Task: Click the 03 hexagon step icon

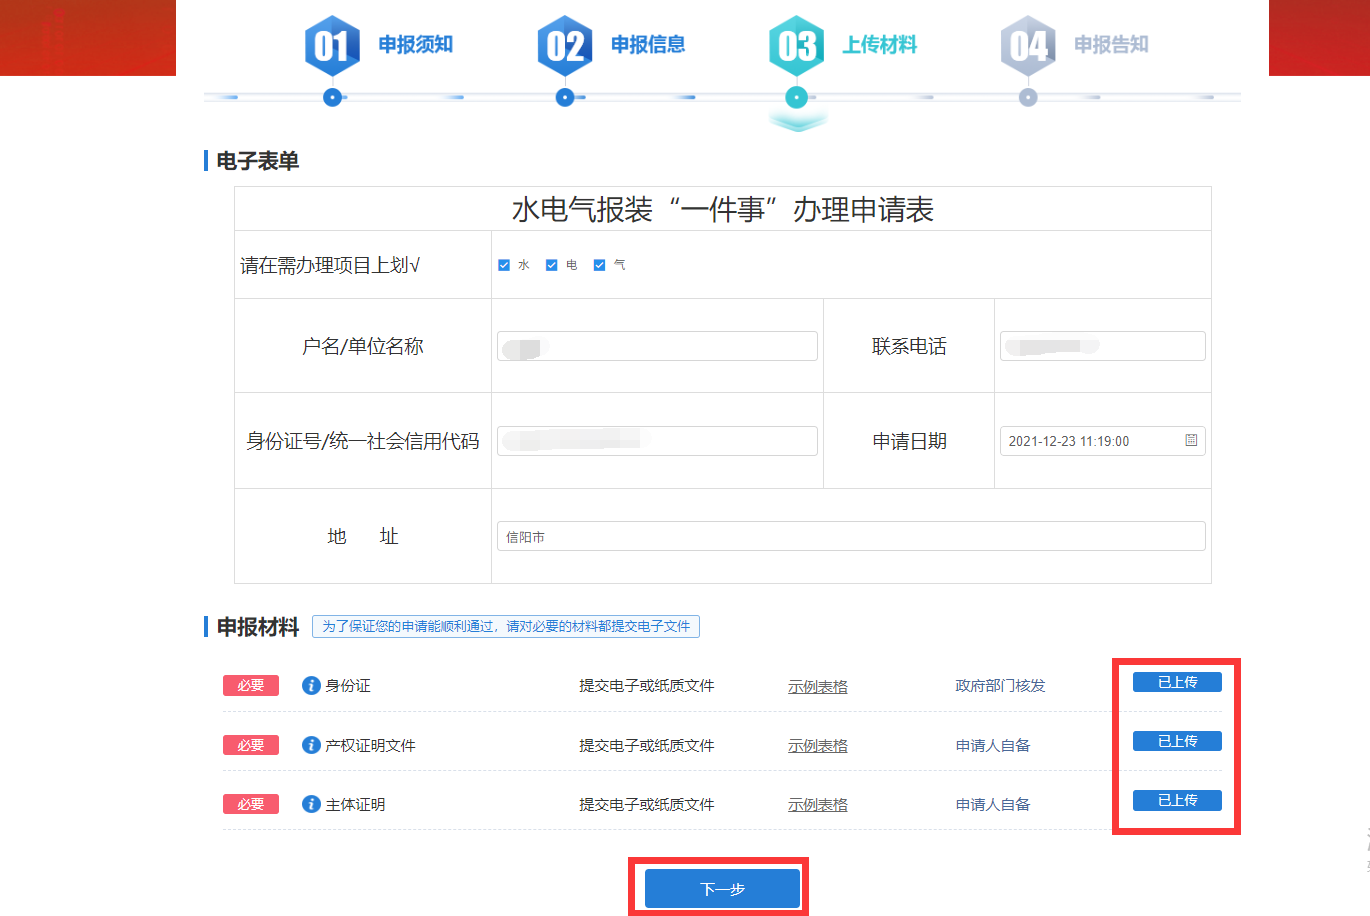Action: (796, 46)
